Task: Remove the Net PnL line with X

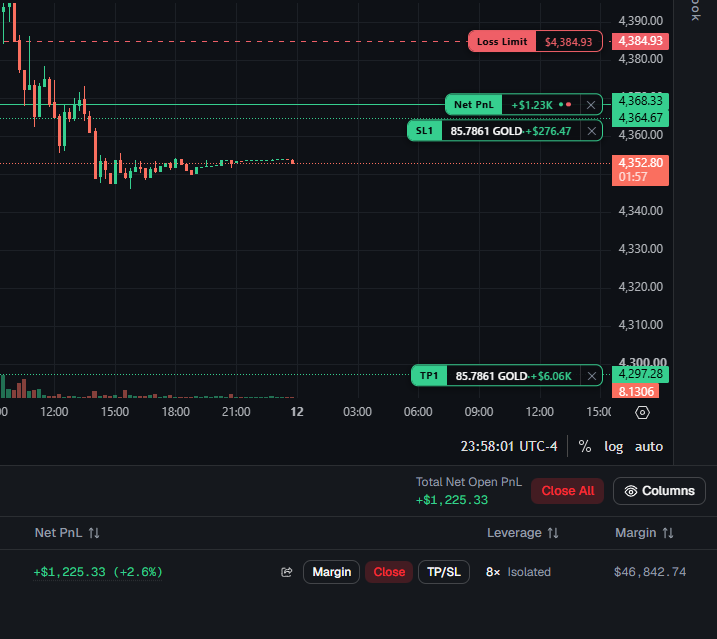Action: pyautogui.click(x=591, y=105)
